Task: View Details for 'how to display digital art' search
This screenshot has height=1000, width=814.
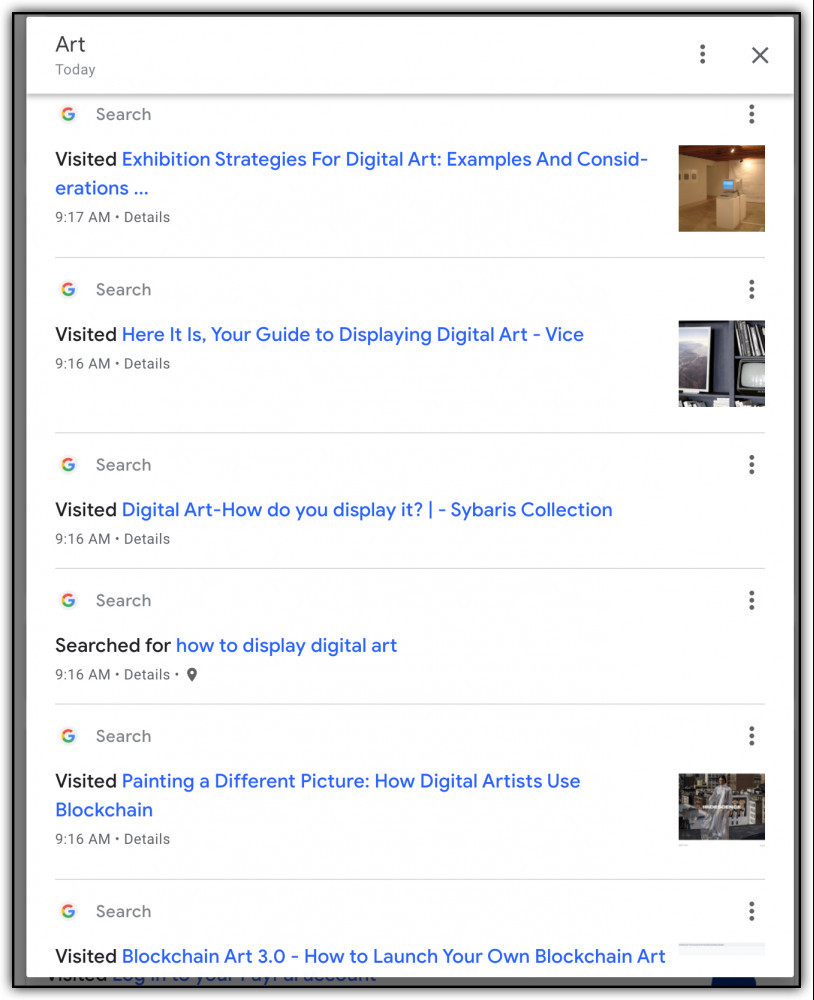Action: point(147,675)
